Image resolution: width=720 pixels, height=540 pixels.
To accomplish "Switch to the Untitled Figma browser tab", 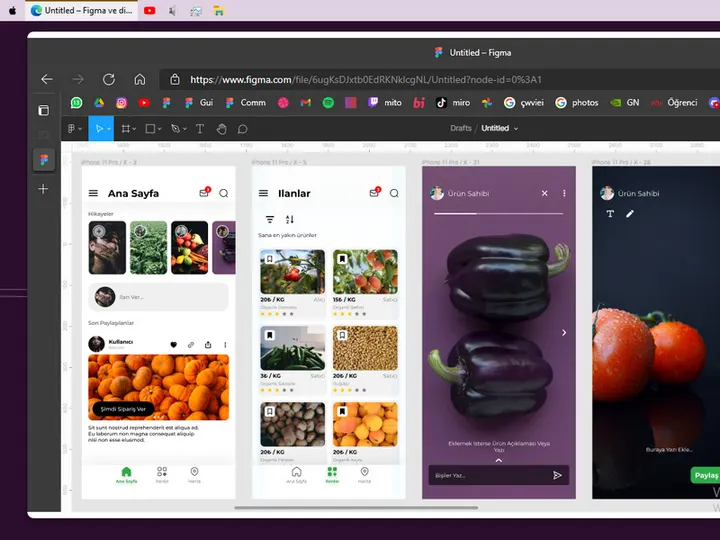I will [82, 10].
